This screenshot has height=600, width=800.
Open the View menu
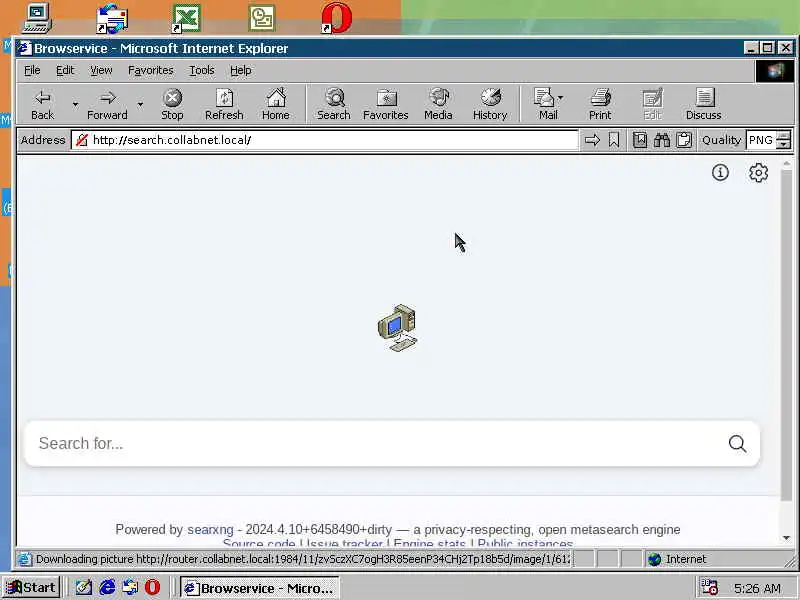point(101,70)
